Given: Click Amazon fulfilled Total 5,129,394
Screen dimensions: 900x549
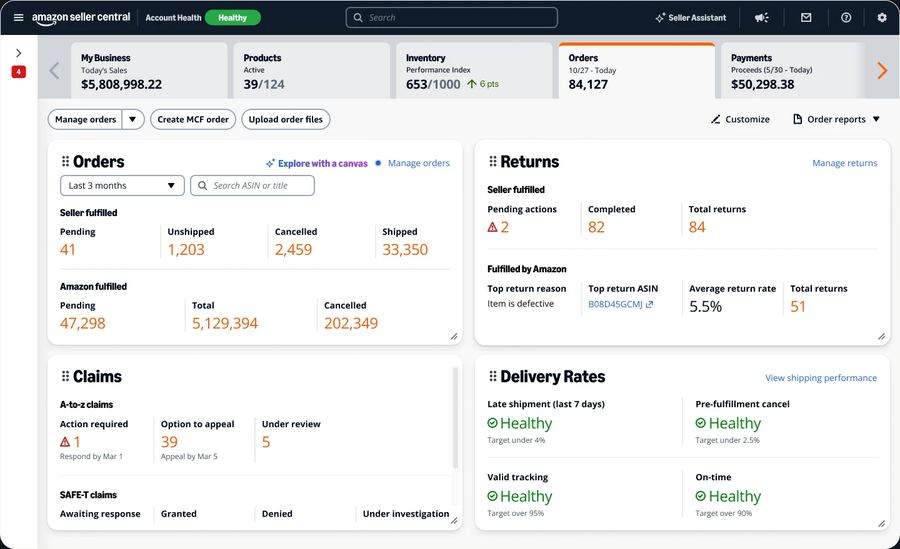Looking at the screenshot, I should (225, 323).
